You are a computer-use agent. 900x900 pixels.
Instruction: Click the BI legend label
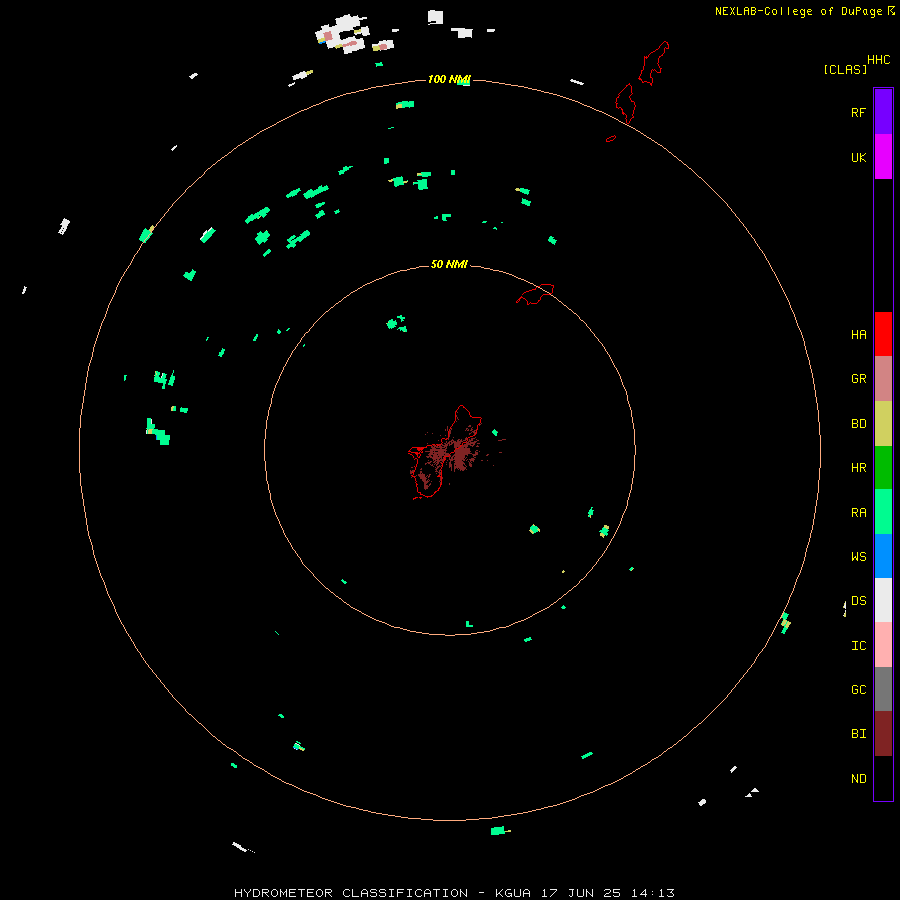coord(858,734)
